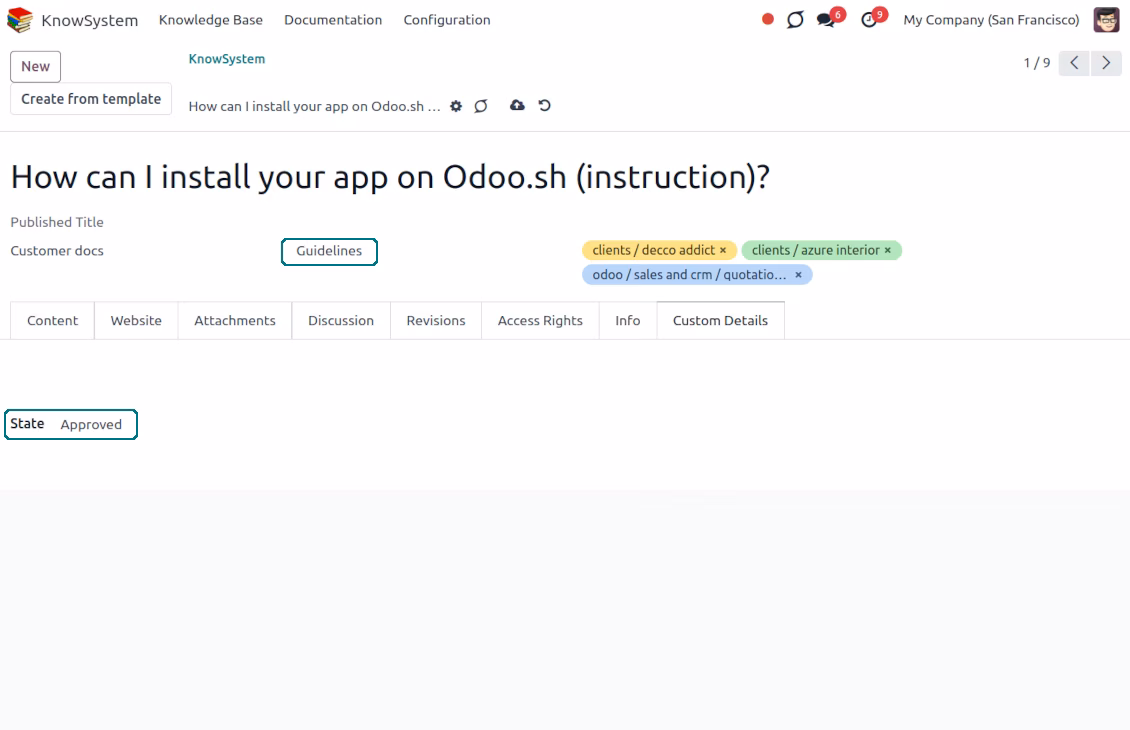
Task: Open the activities clock icon with badge 9
Action: click(870, 19)
